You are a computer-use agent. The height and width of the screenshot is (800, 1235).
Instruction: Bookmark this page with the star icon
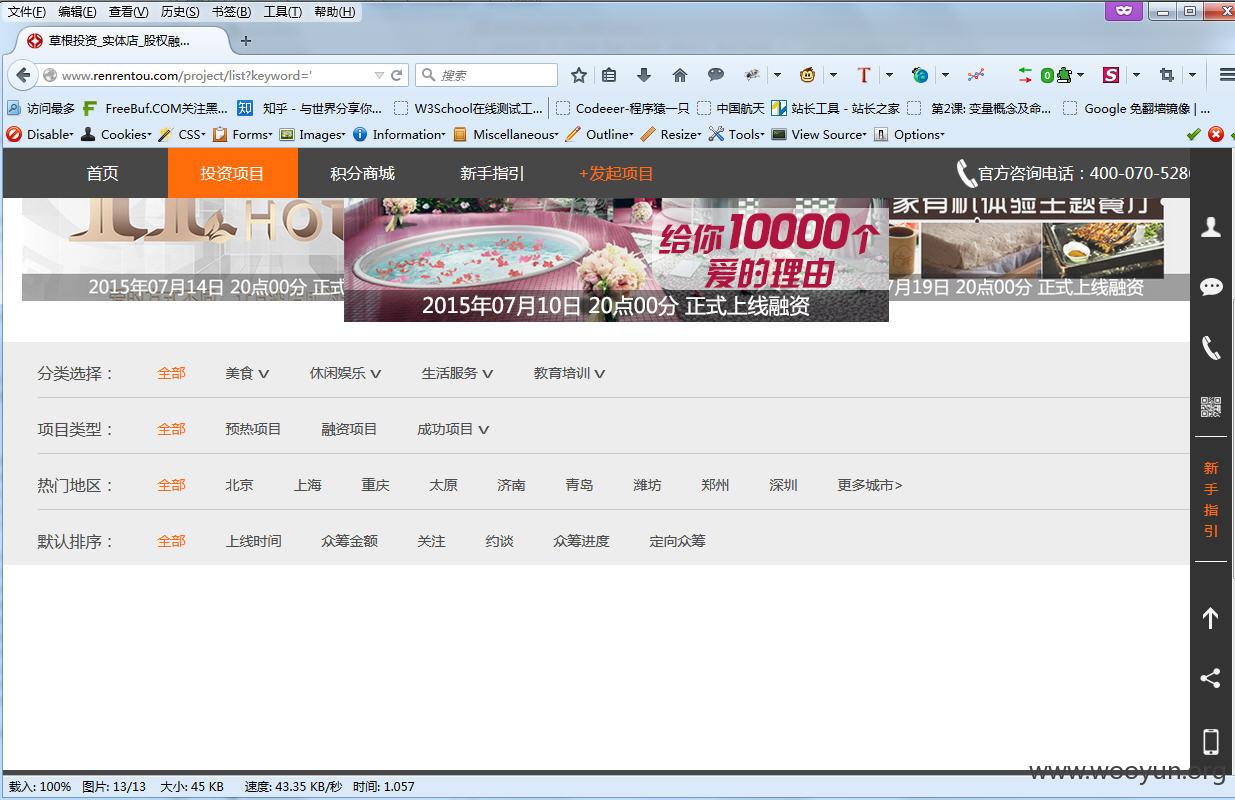[x=578, y=75]
